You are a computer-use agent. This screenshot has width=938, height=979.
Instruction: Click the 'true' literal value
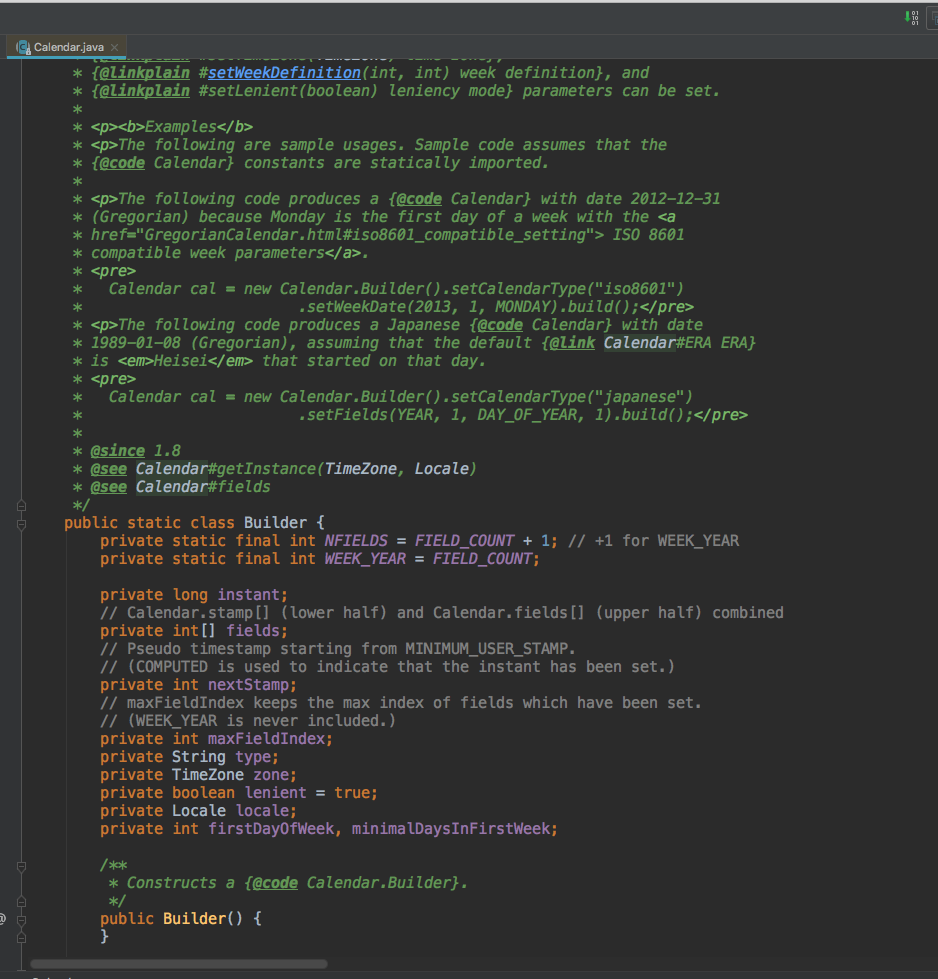[352, 793]
